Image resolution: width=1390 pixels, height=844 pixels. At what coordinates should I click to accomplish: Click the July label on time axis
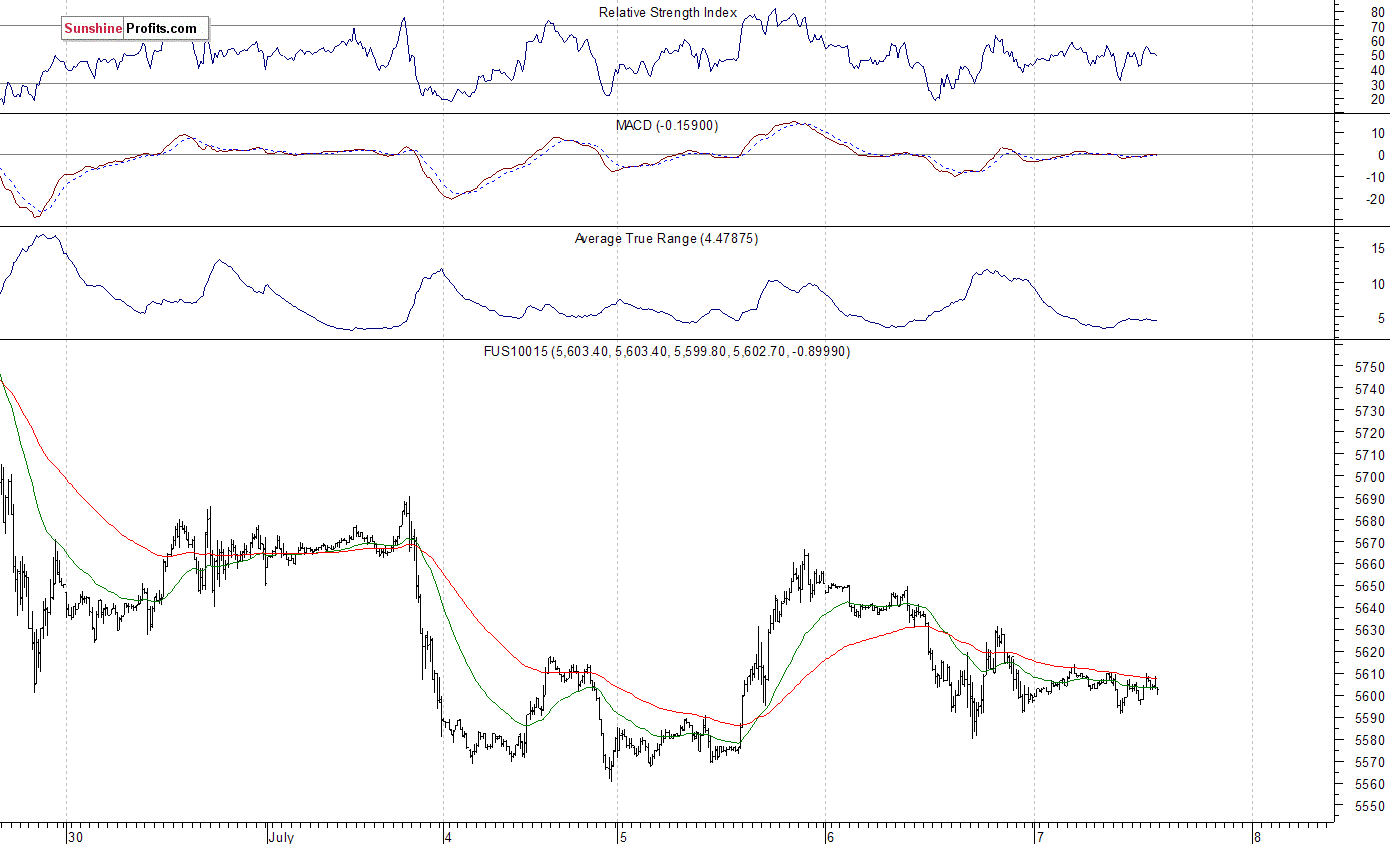[282, 837]
